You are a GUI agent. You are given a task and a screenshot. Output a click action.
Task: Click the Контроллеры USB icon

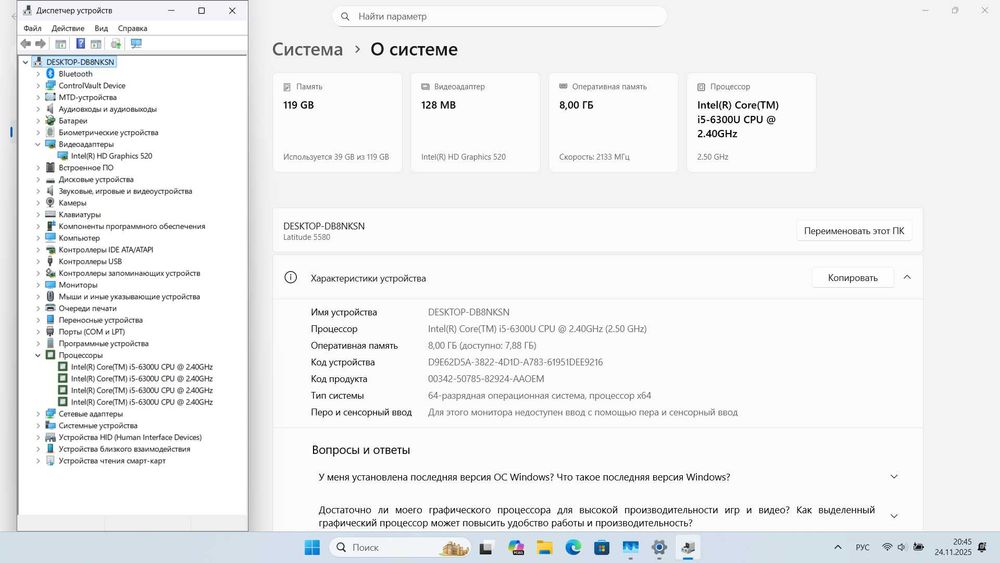[50, 261]
